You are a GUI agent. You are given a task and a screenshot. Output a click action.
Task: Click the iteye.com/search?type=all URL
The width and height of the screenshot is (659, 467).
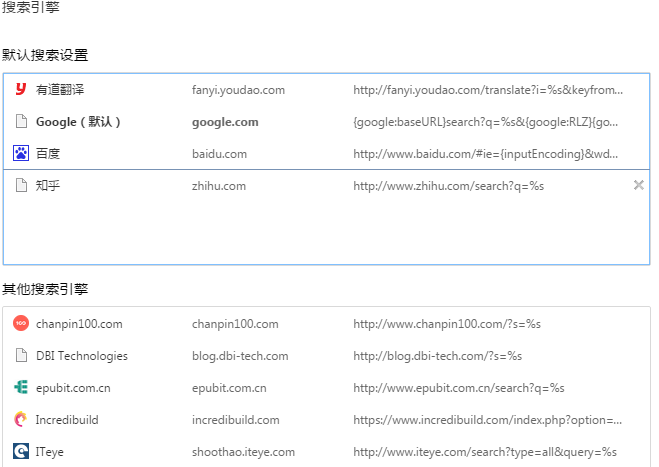click(485, 452)
